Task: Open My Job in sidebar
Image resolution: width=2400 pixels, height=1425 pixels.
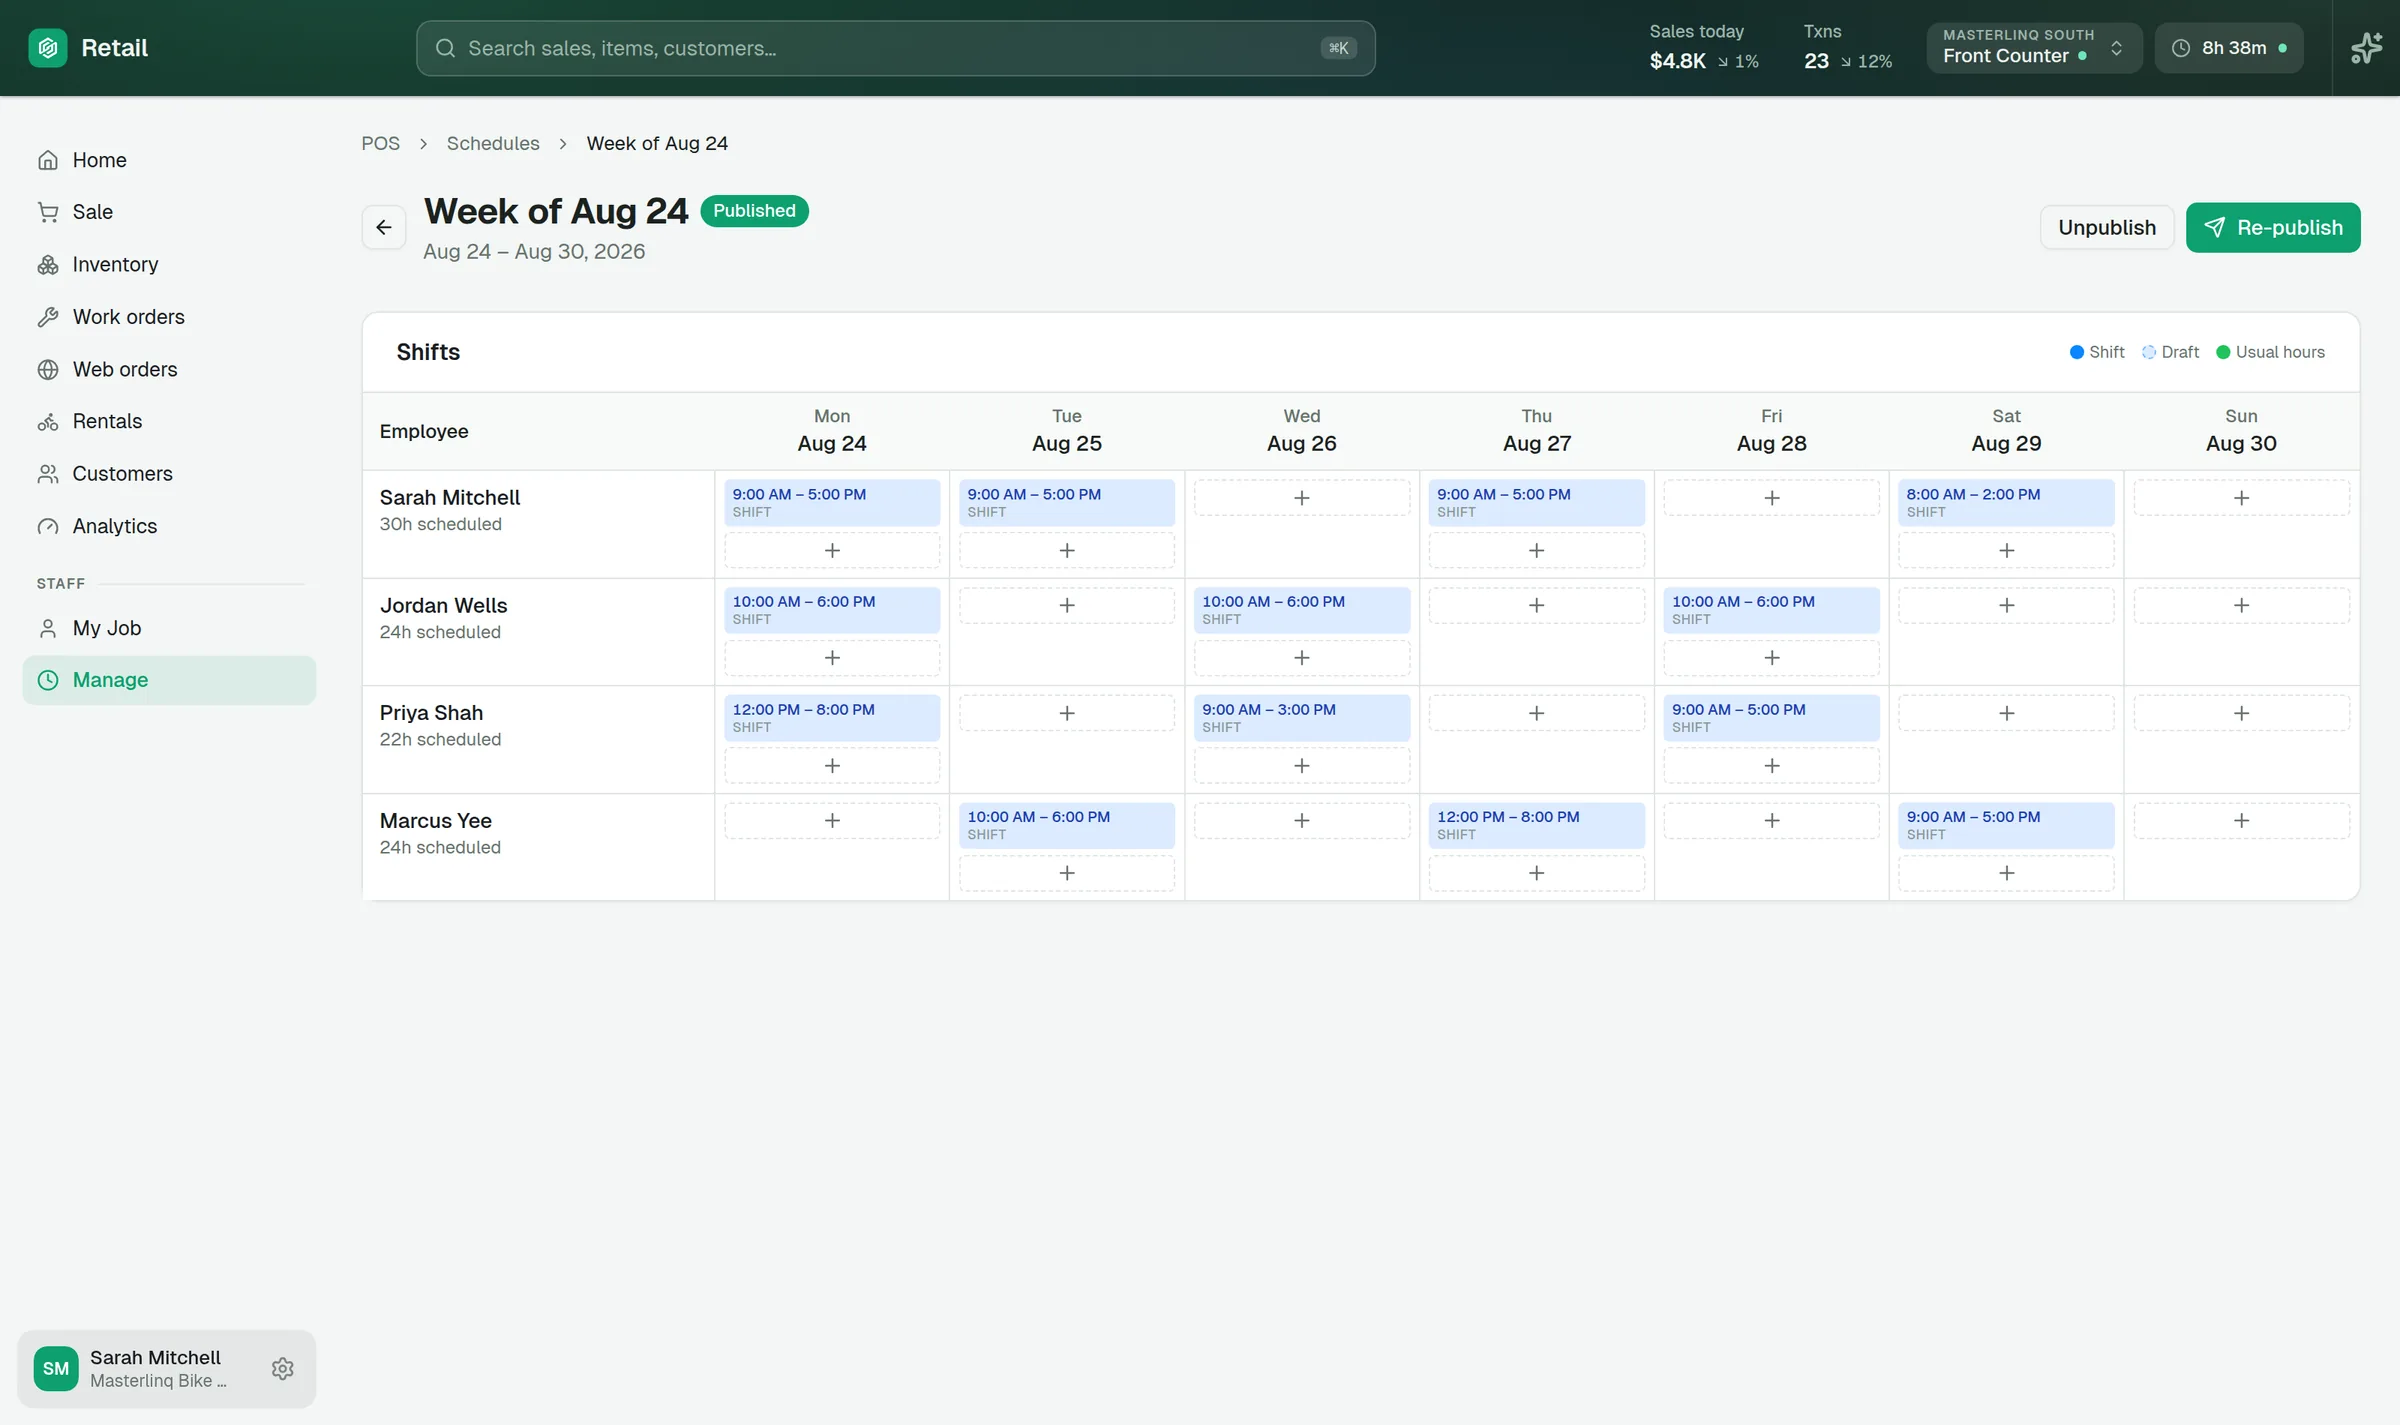Action: (x=169, y=629)
